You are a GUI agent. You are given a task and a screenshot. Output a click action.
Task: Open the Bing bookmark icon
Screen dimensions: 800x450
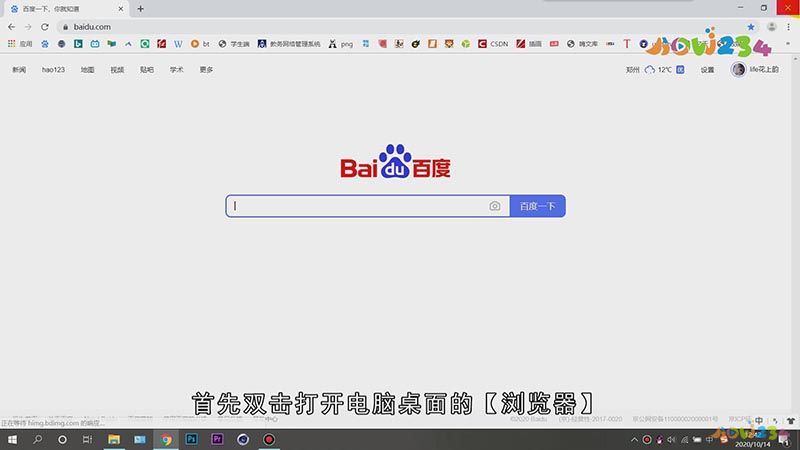78,44
